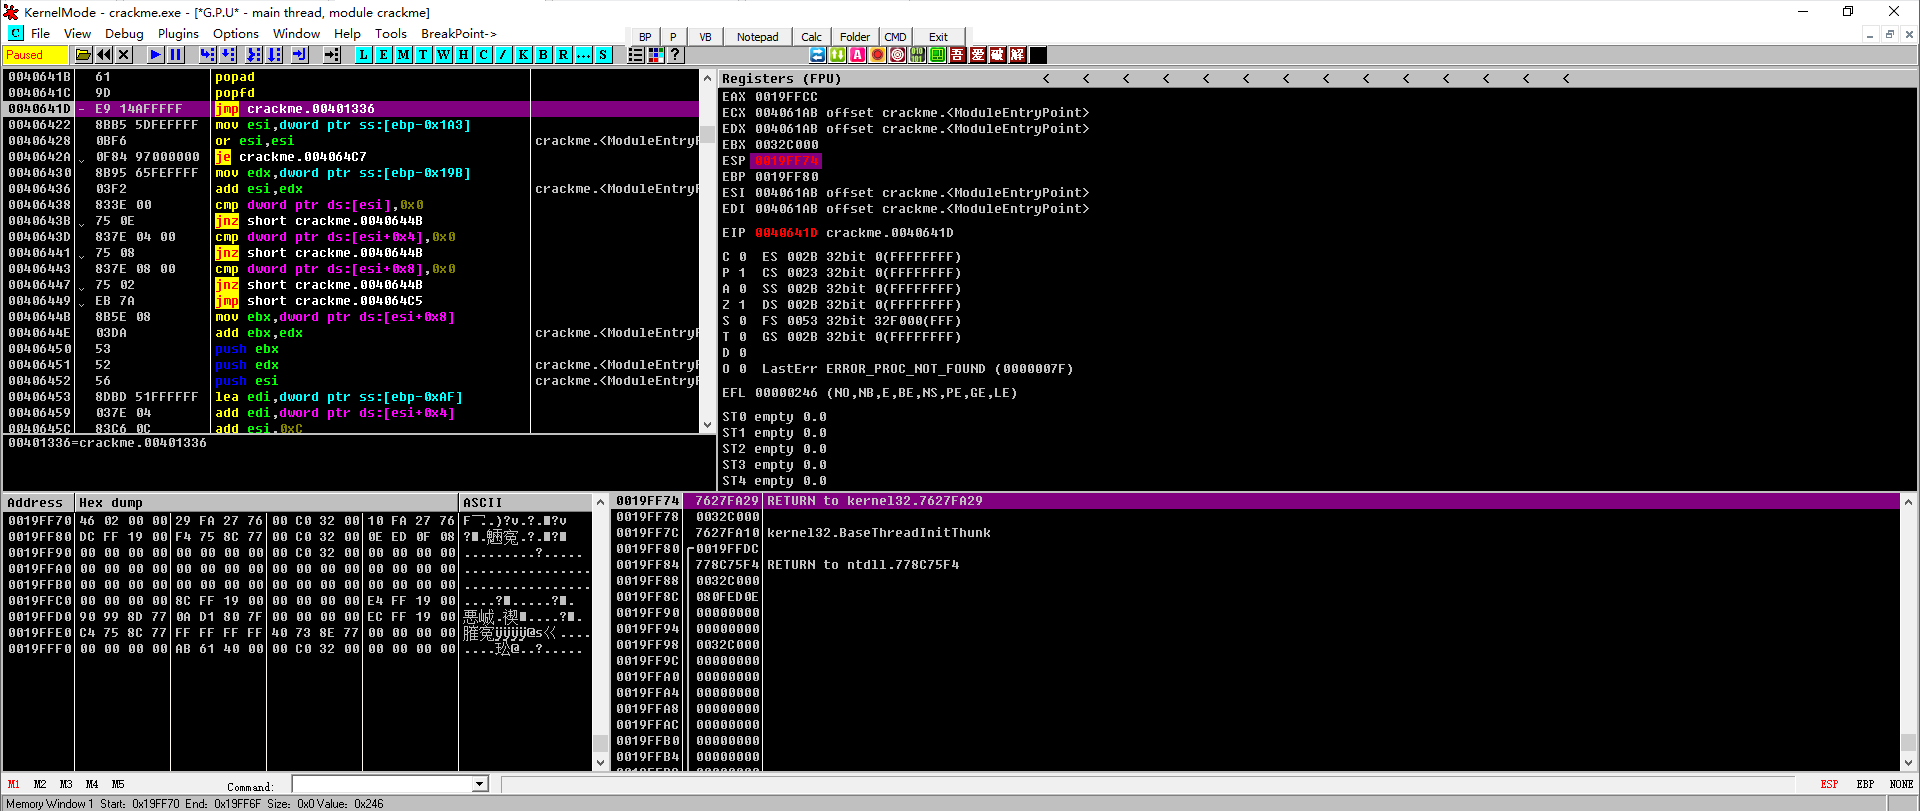Switch to memory window tab M3

coord(66,785)
